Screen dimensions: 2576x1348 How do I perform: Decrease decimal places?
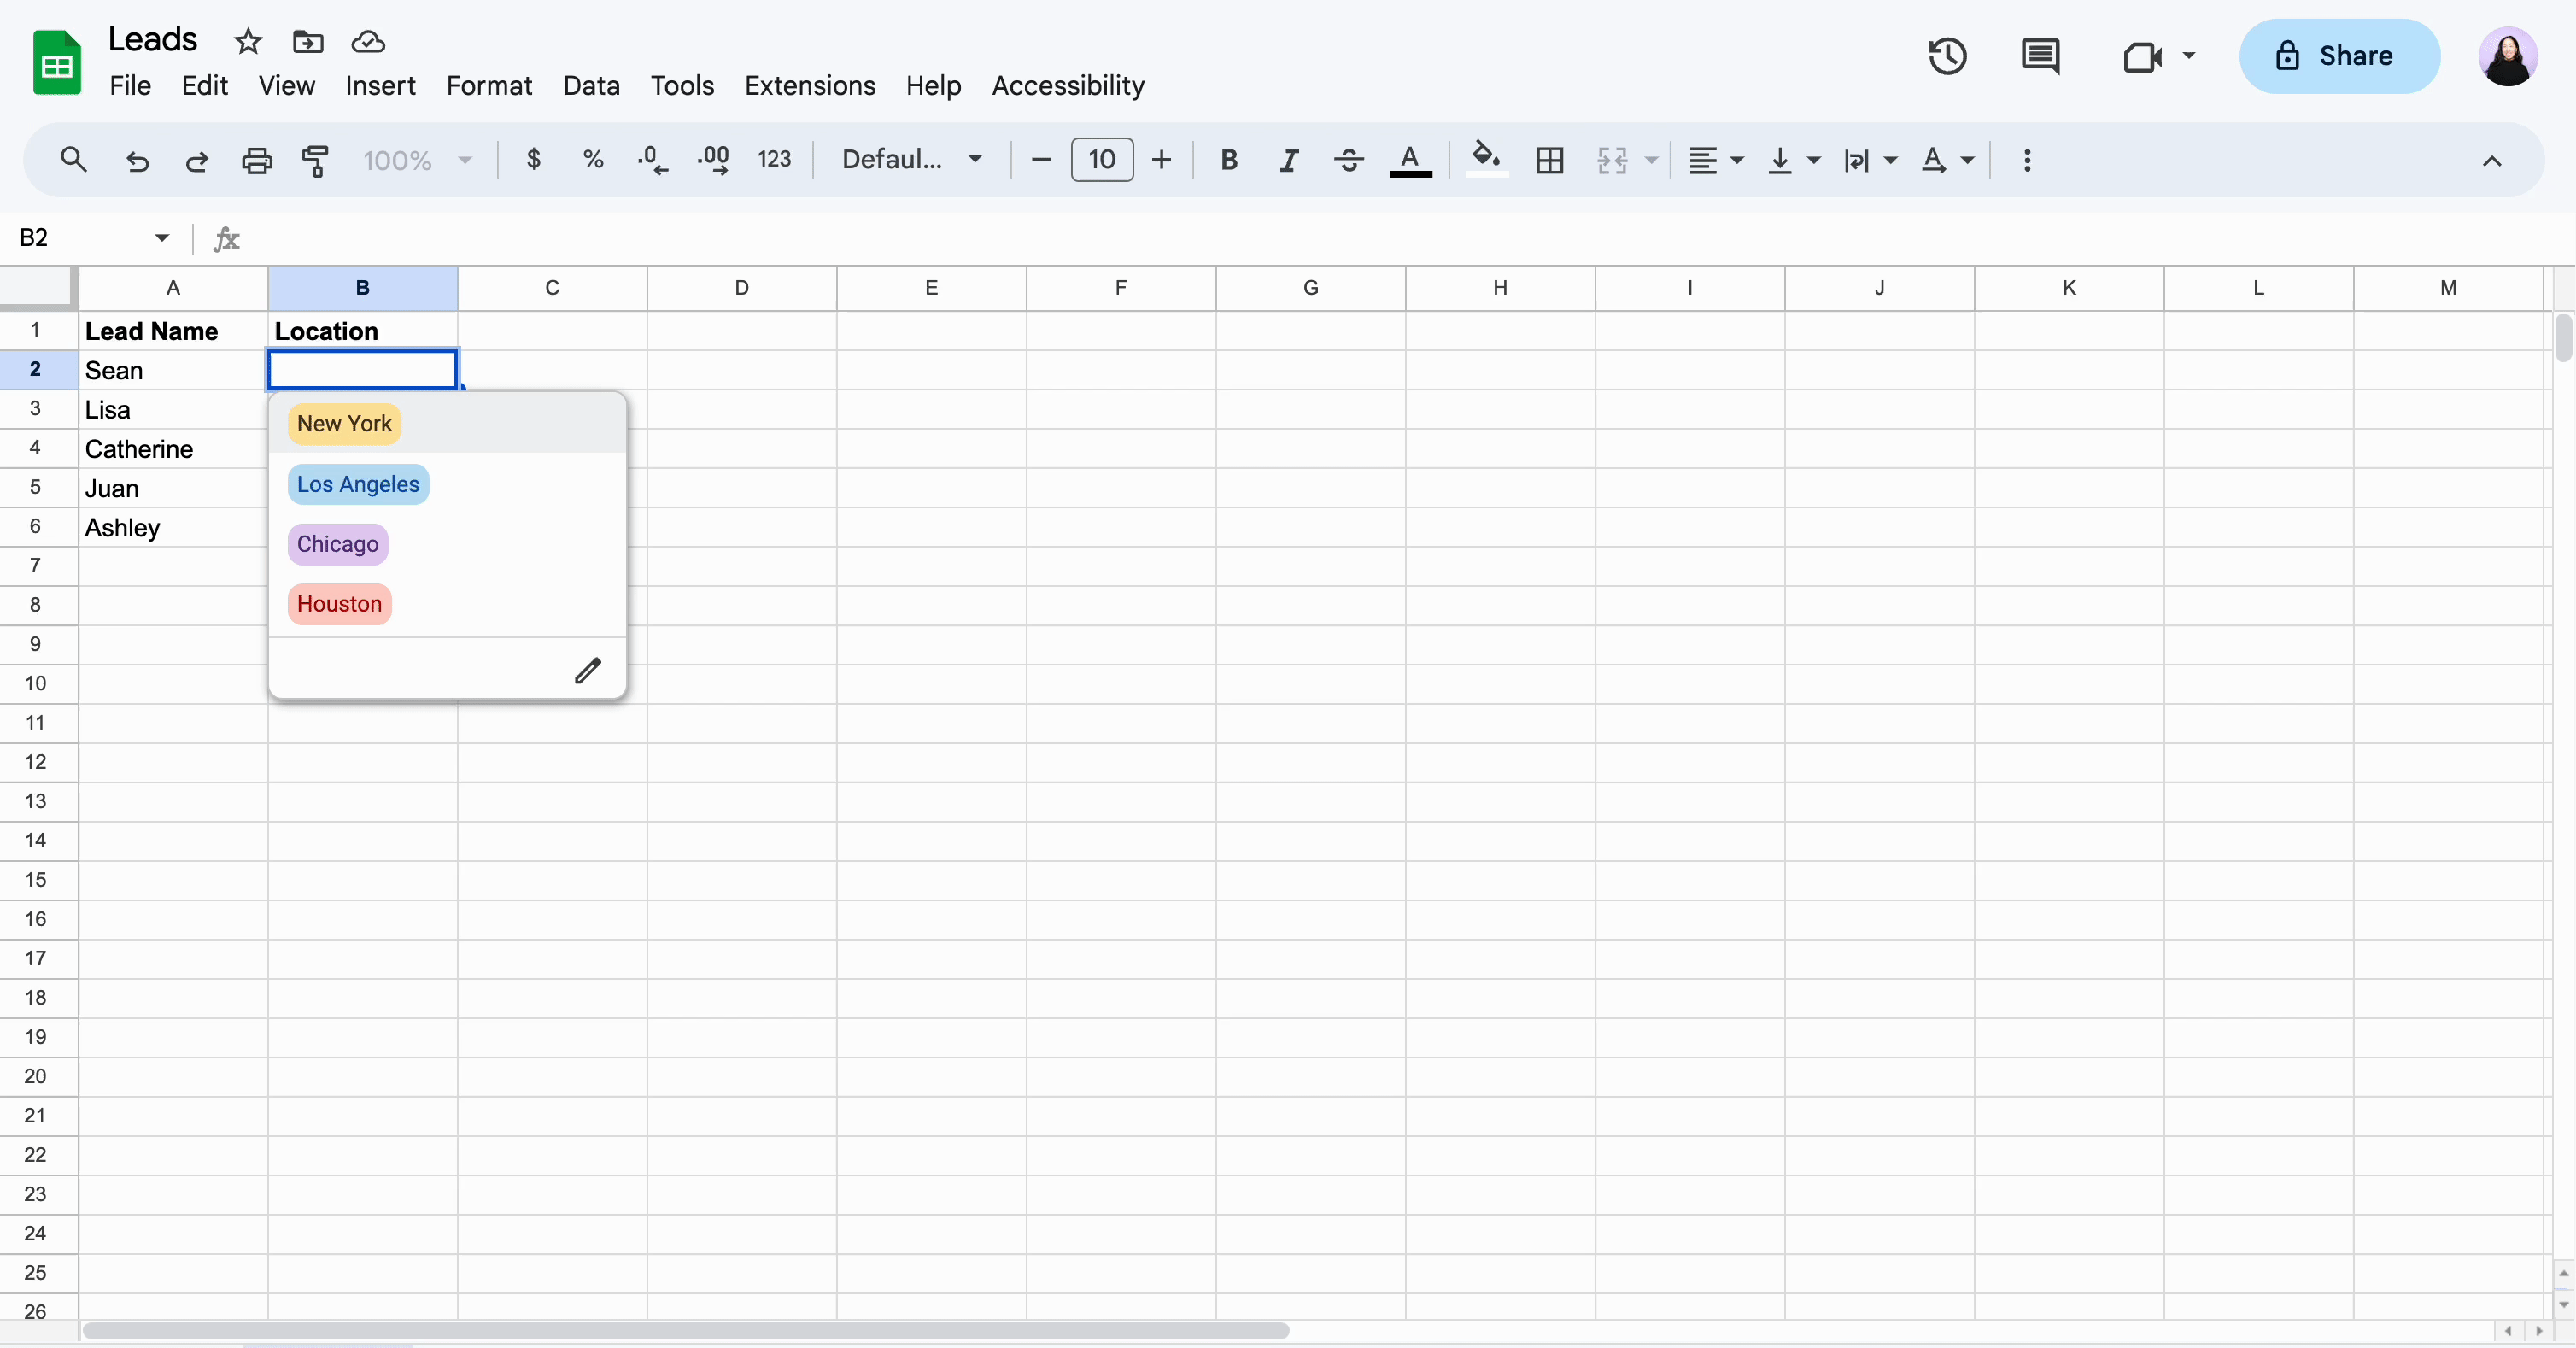click(653, 160)
